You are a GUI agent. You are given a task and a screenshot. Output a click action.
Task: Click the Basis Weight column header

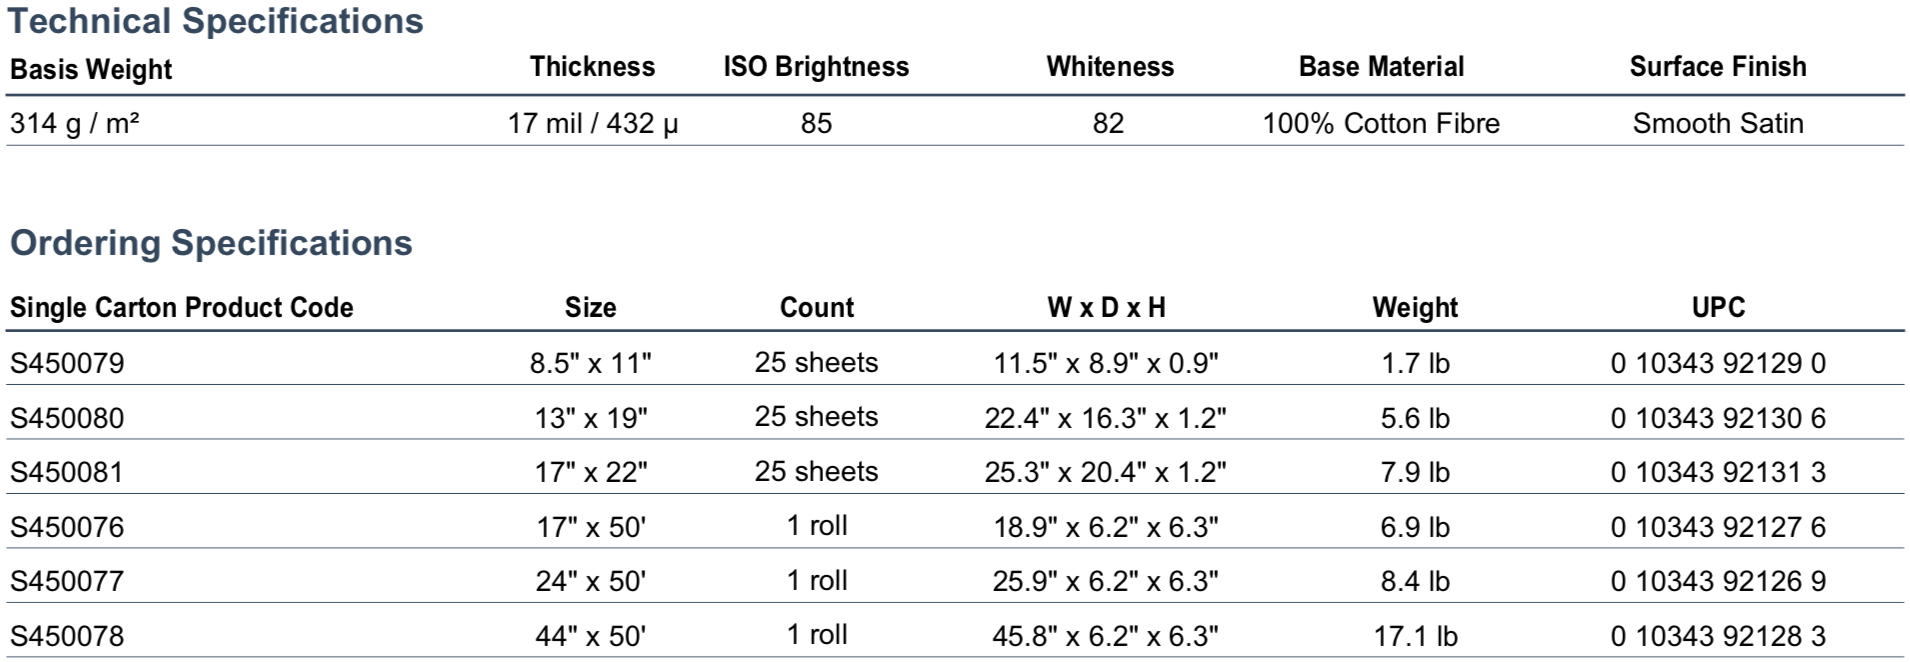tap(91, 69)
